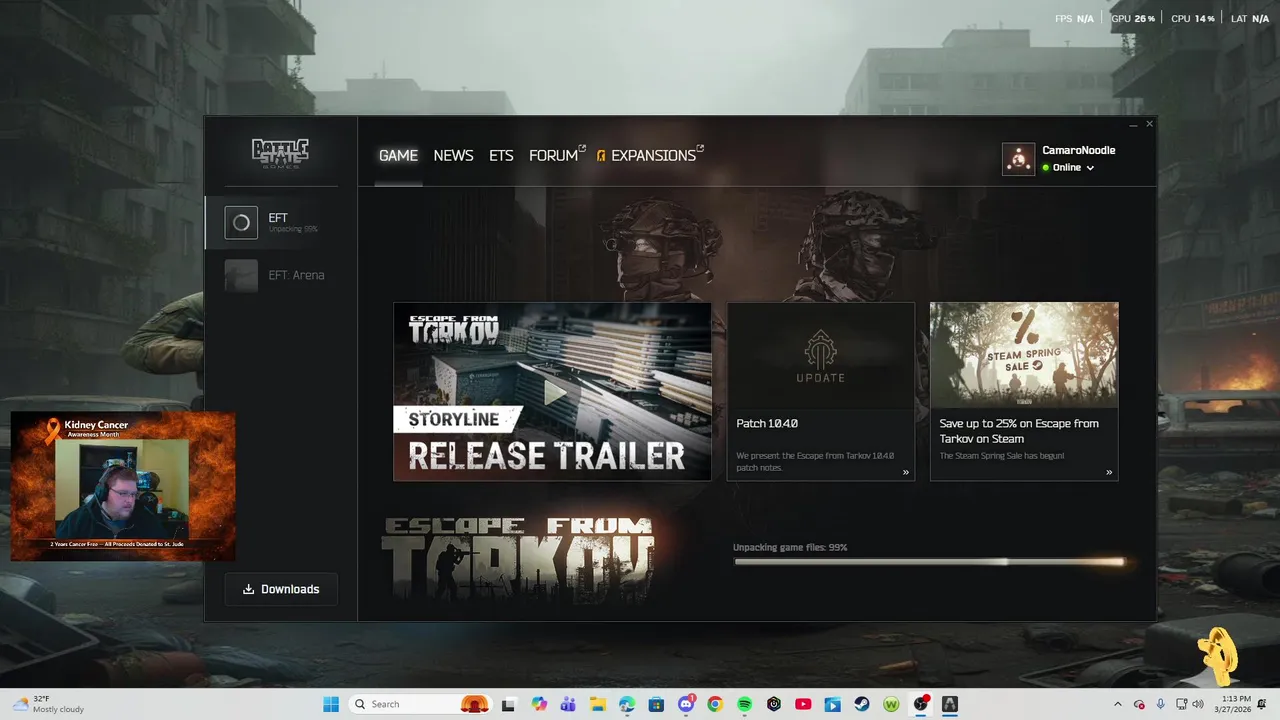The width and height of the screenshot is (1280, 720).
Task: Open the Windows Start menu
Action: click(331, 704)
